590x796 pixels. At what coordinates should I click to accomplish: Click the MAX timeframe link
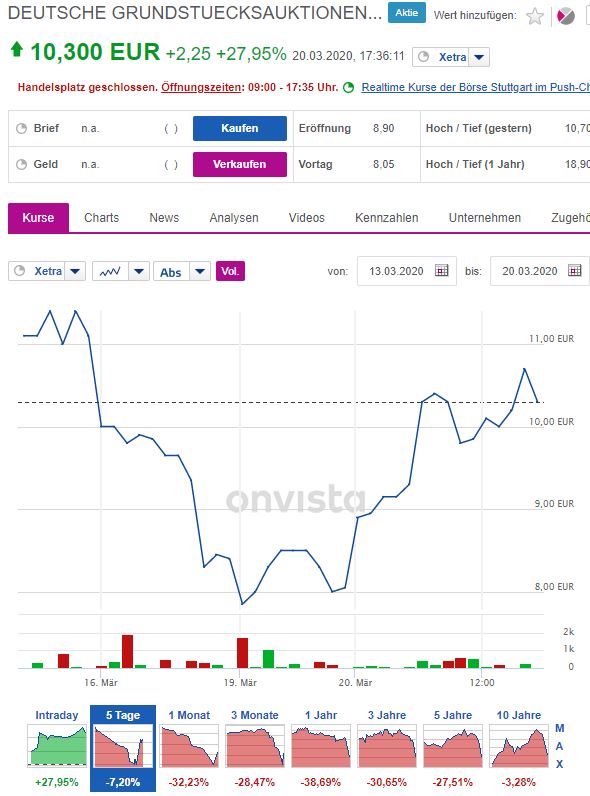point(560,746)
